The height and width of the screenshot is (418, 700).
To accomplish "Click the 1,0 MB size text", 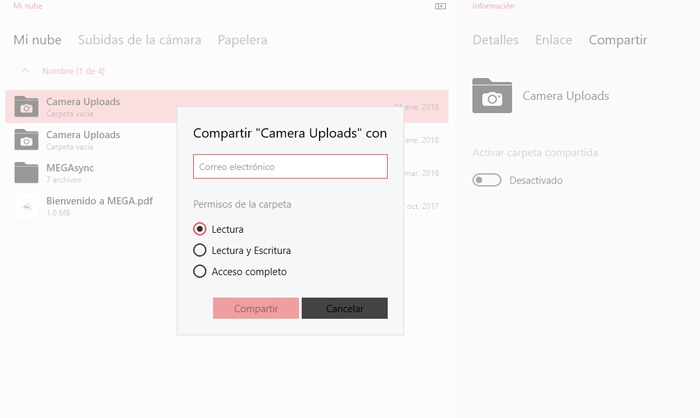I will [58, 213].
